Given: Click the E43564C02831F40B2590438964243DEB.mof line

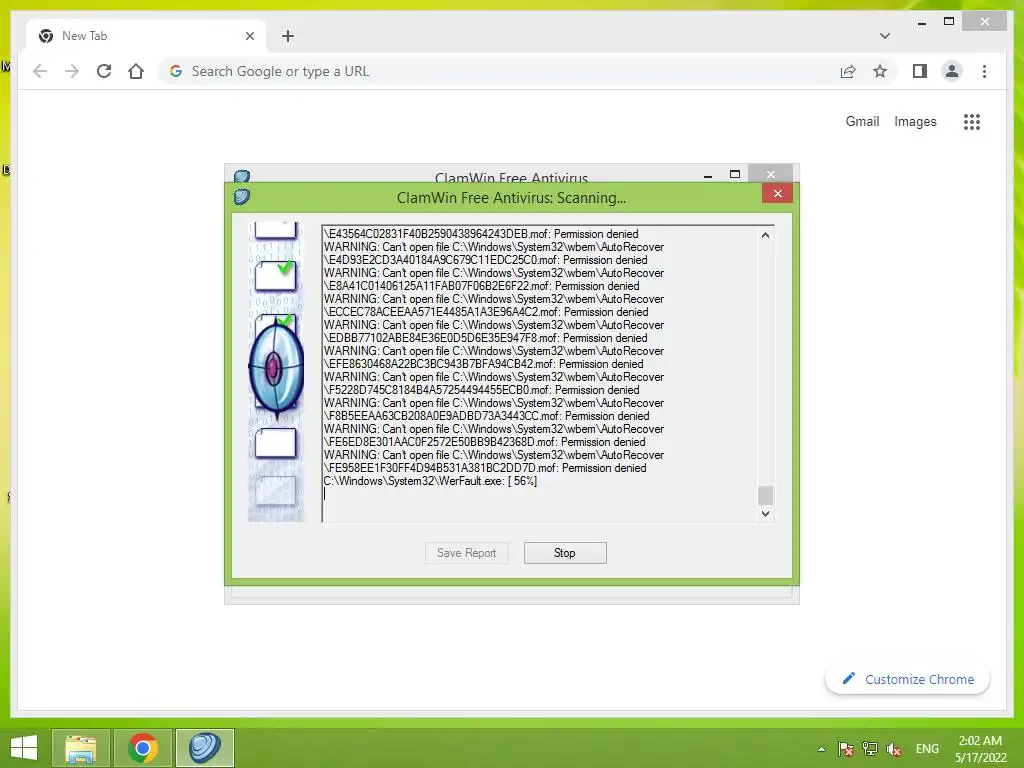Looking at the screenshot, I should click(481, 234).
